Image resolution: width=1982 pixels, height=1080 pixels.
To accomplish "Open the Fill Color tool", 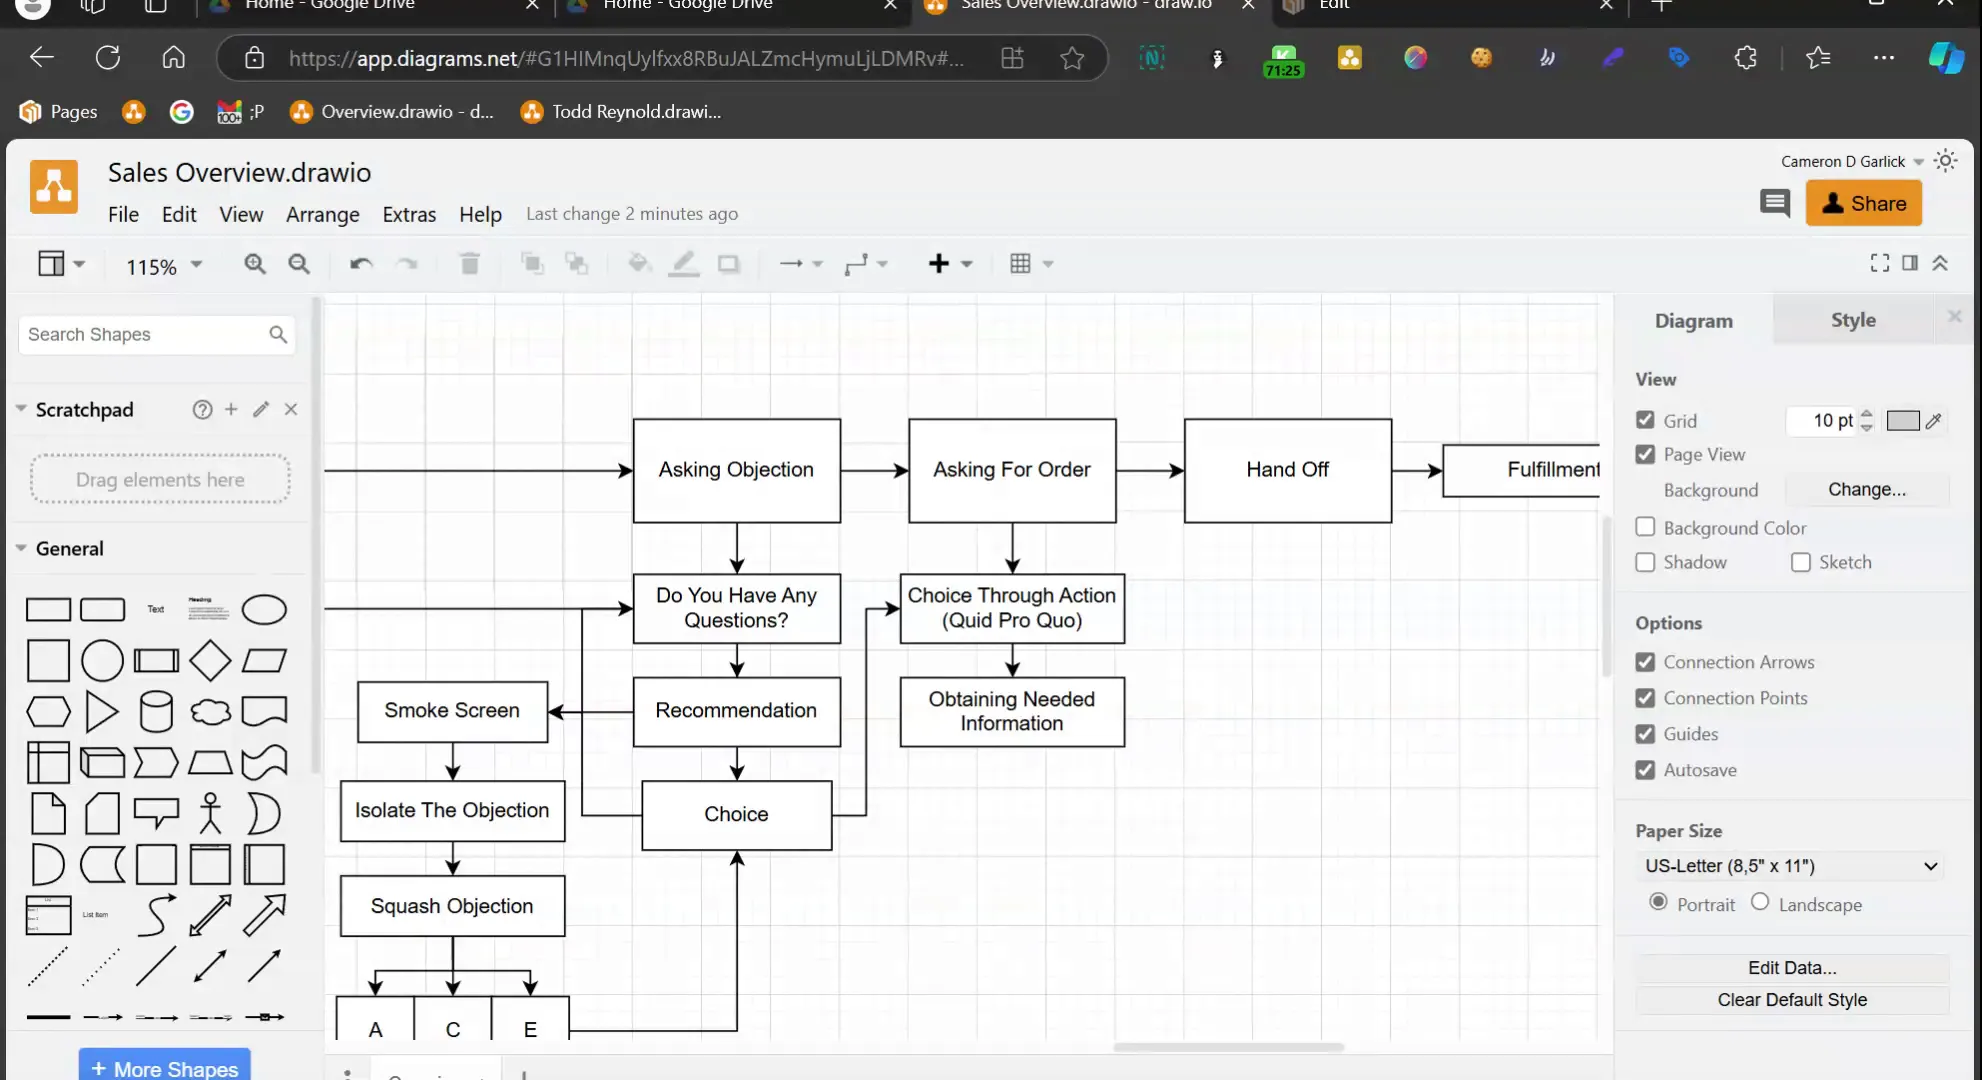I will click(x=638, y=263).
